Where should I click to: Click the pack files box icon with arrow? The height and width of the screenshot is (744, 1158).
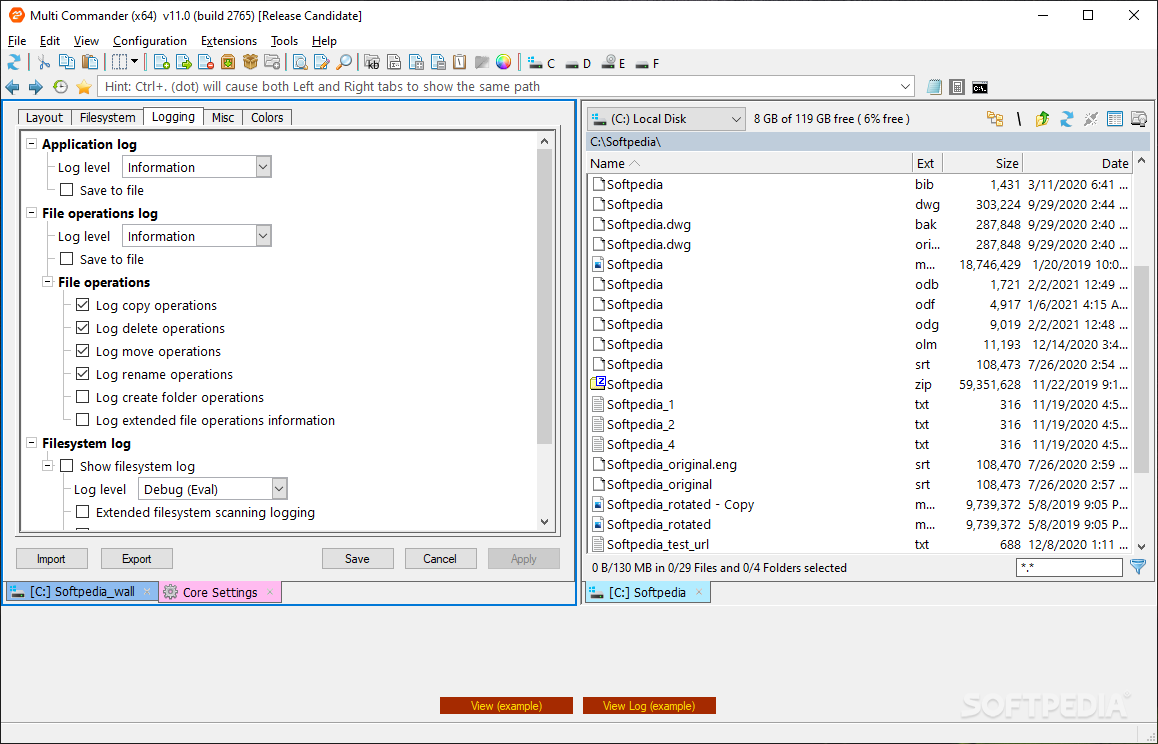pyautogui.click(x=228, y=63)
